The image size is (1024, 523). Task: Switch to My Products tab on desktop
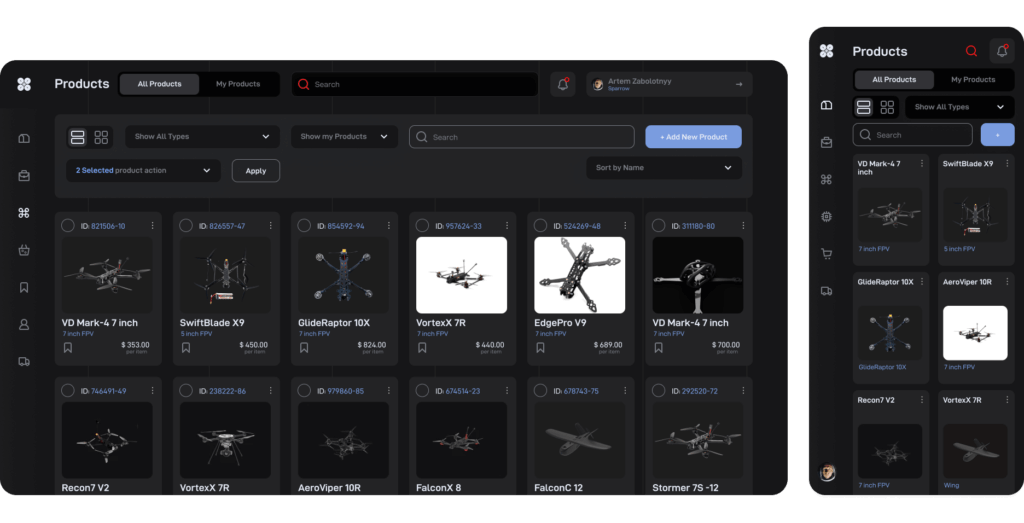point(238,84)
